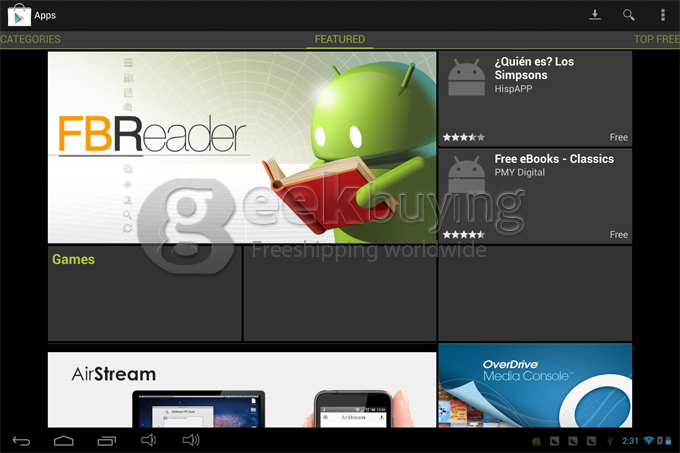The width and height of the screenshot is (680, 453).
Task: Click the 'Apps' title text
Action: (x=45, y=15)
